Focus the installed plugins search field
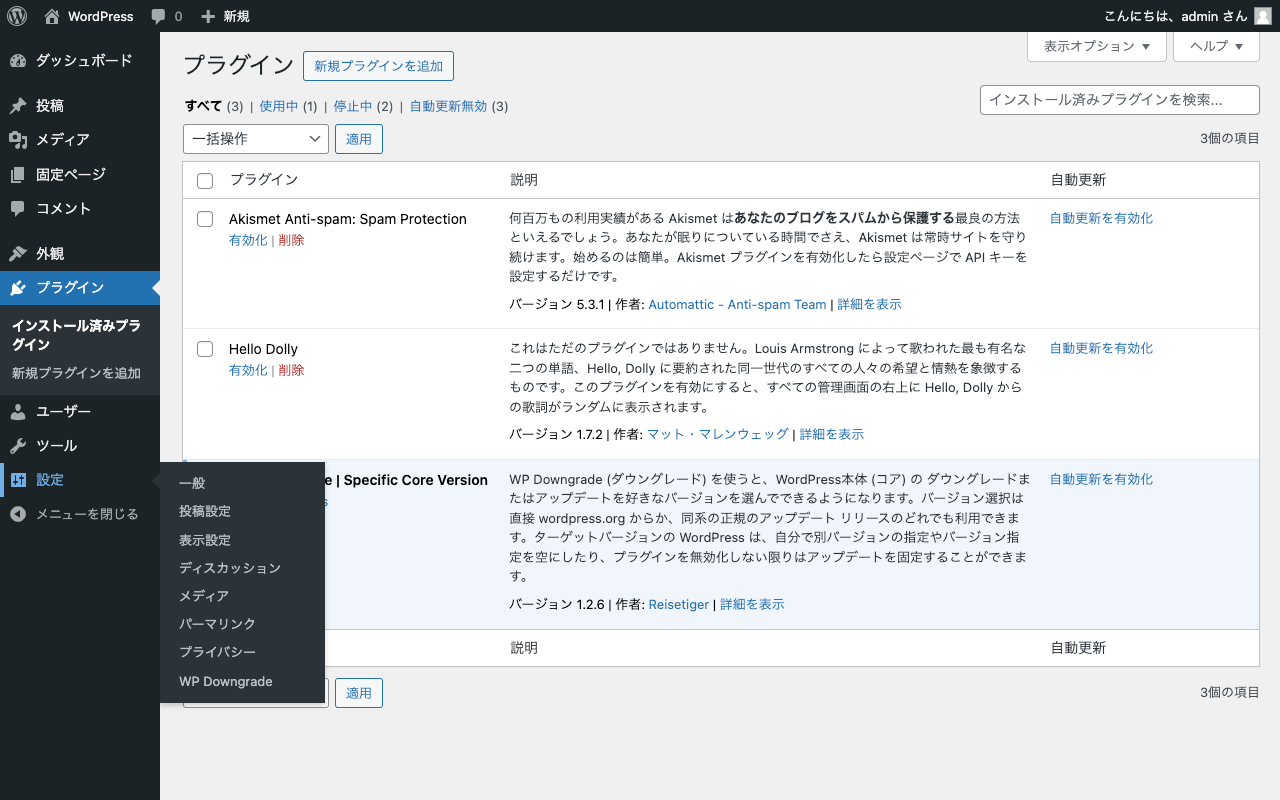This screenshot has width=1280, height=800. pos(1120,100)
